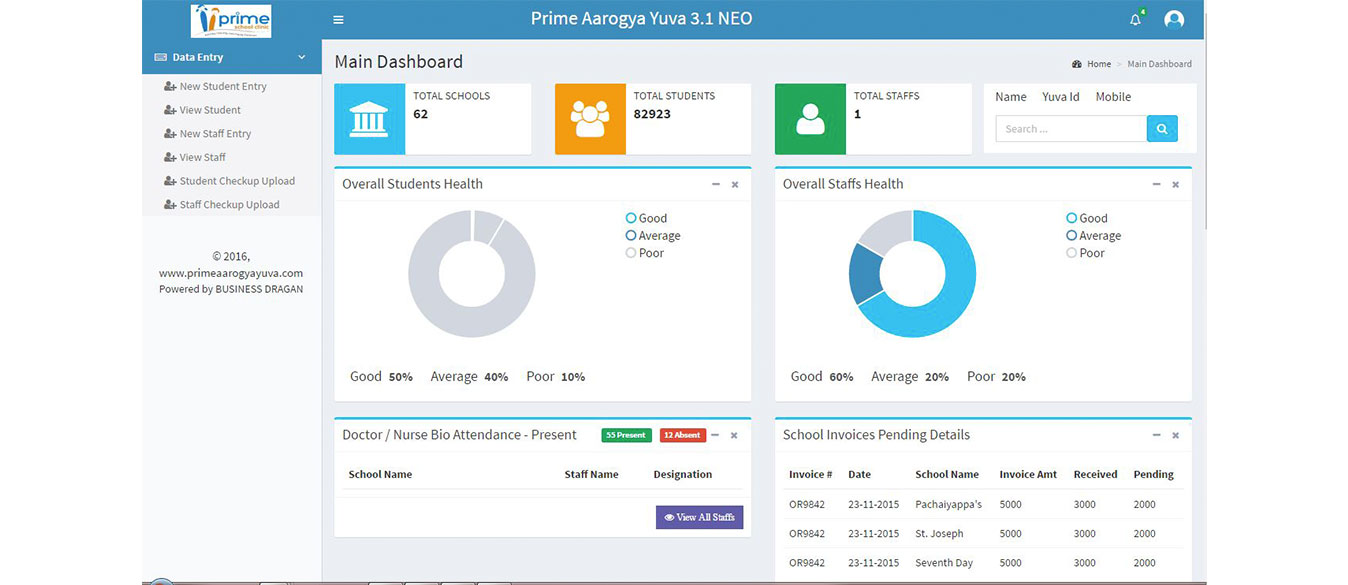Click the Pending column header
1348x585 pixels.
pos(1153,475)
